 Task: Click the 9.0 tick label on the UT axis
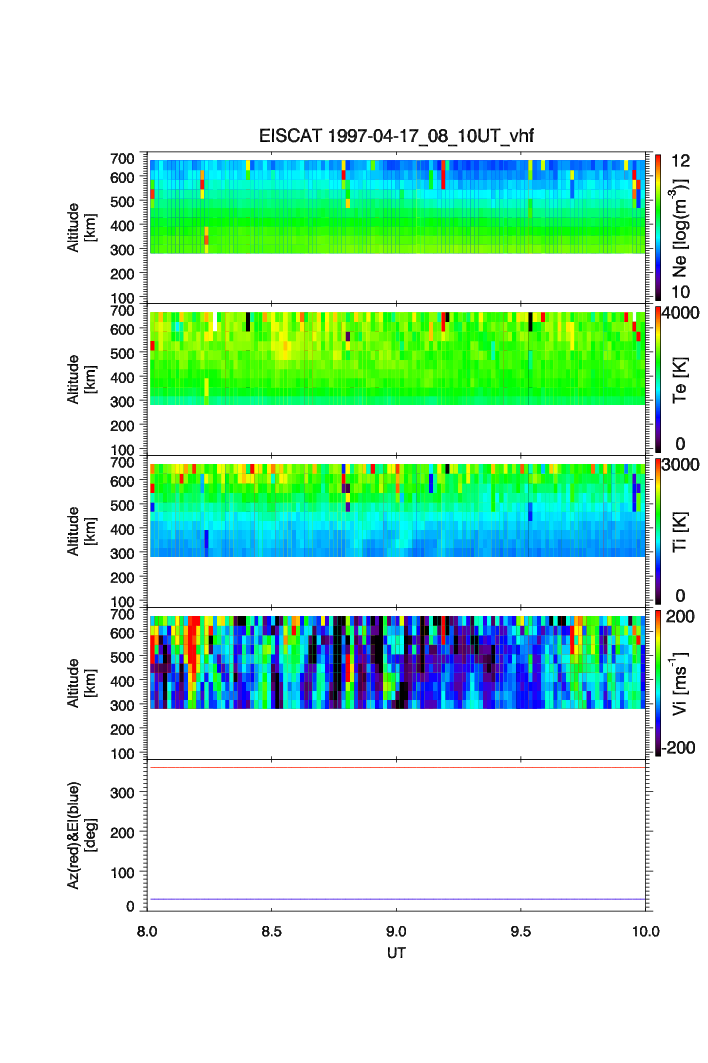[x=396, y=931]
